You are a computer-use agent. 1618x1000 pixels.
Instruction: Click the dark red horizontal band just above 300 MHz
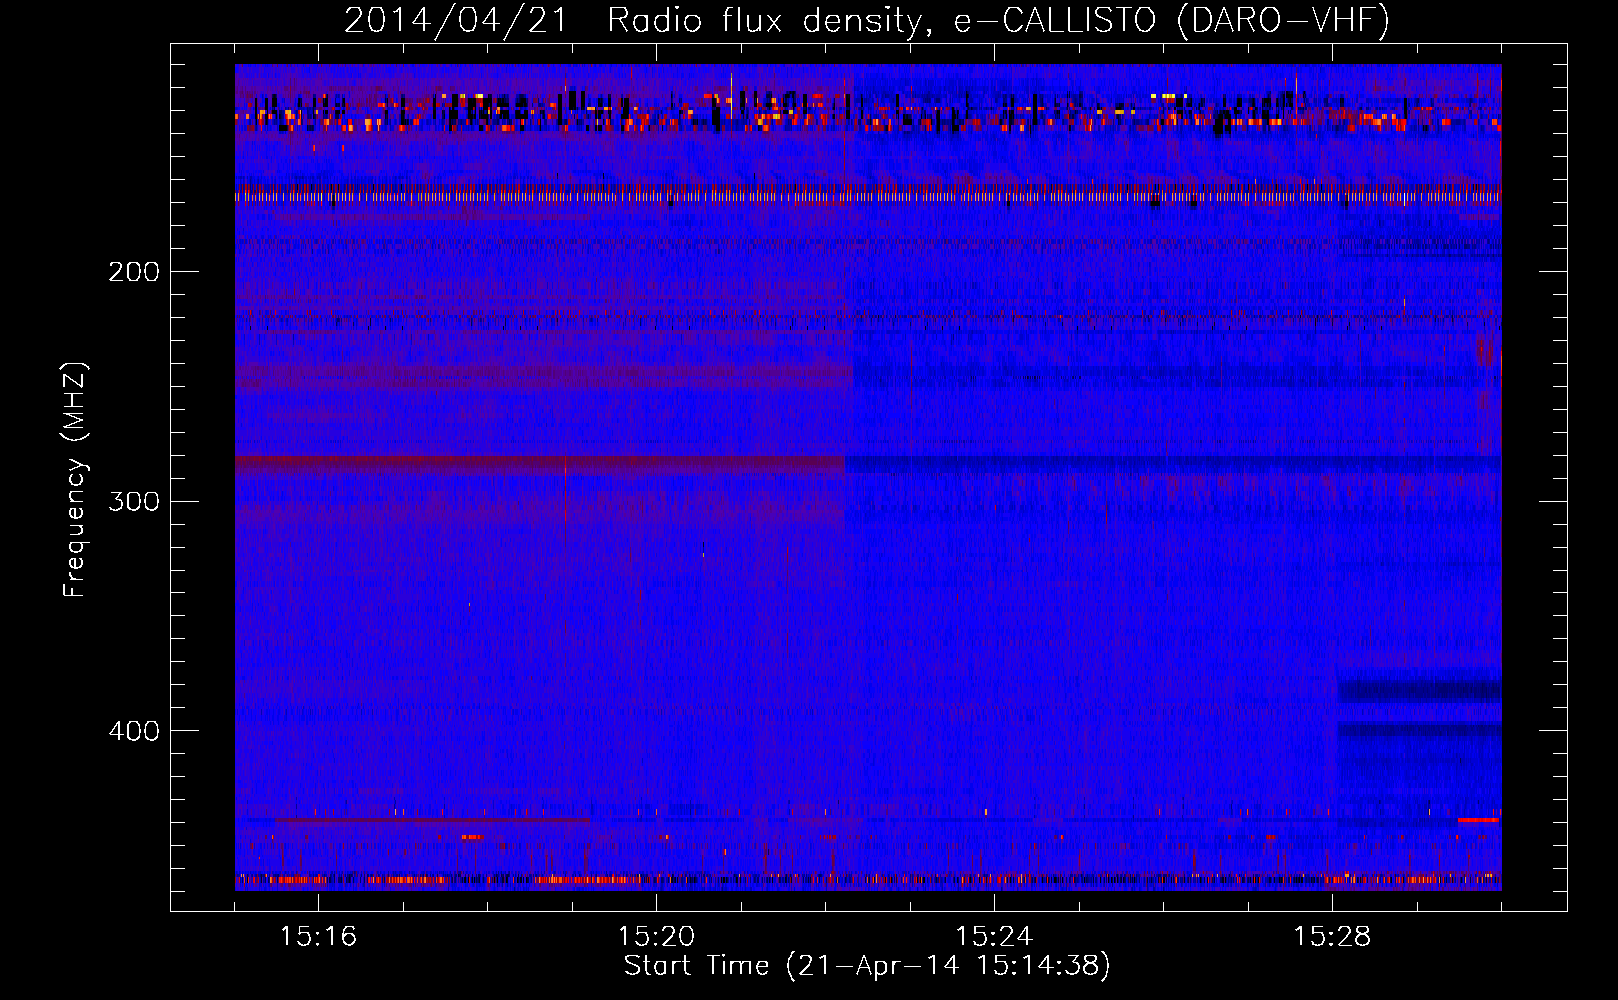tap(540, 463)
